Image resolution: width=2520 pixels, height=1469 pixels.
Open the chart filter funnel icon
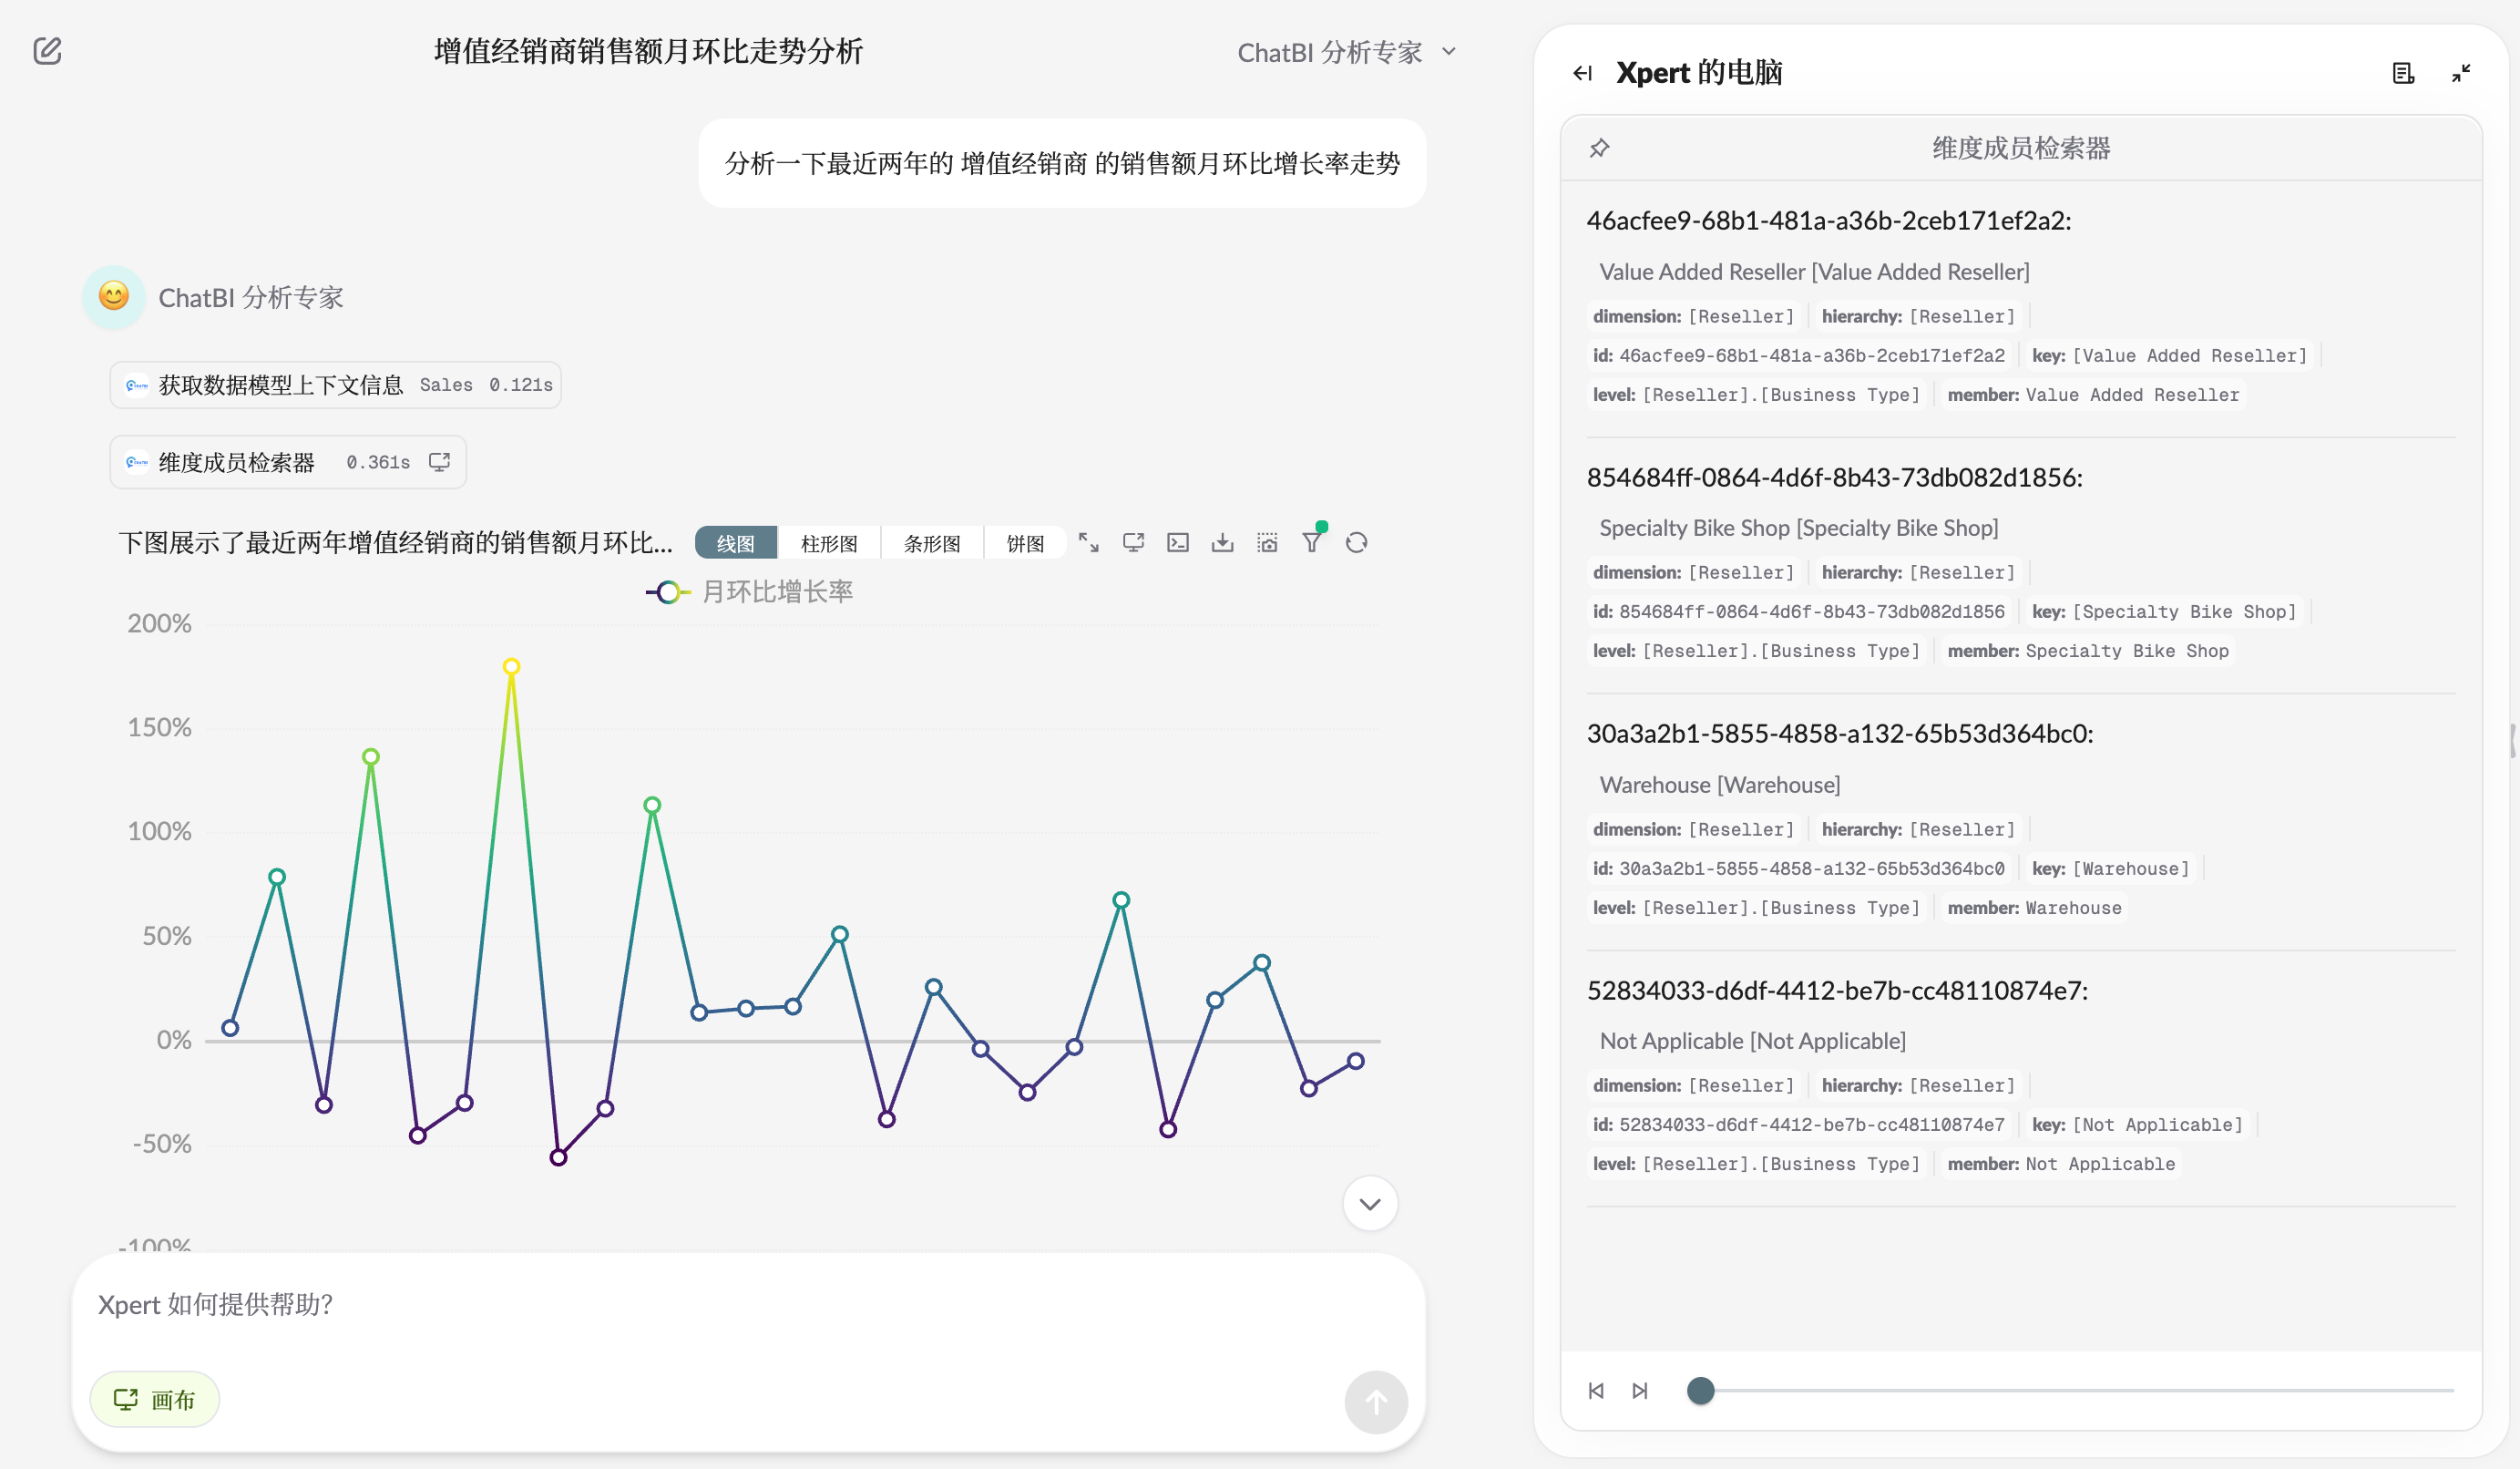coord(1311,543)
